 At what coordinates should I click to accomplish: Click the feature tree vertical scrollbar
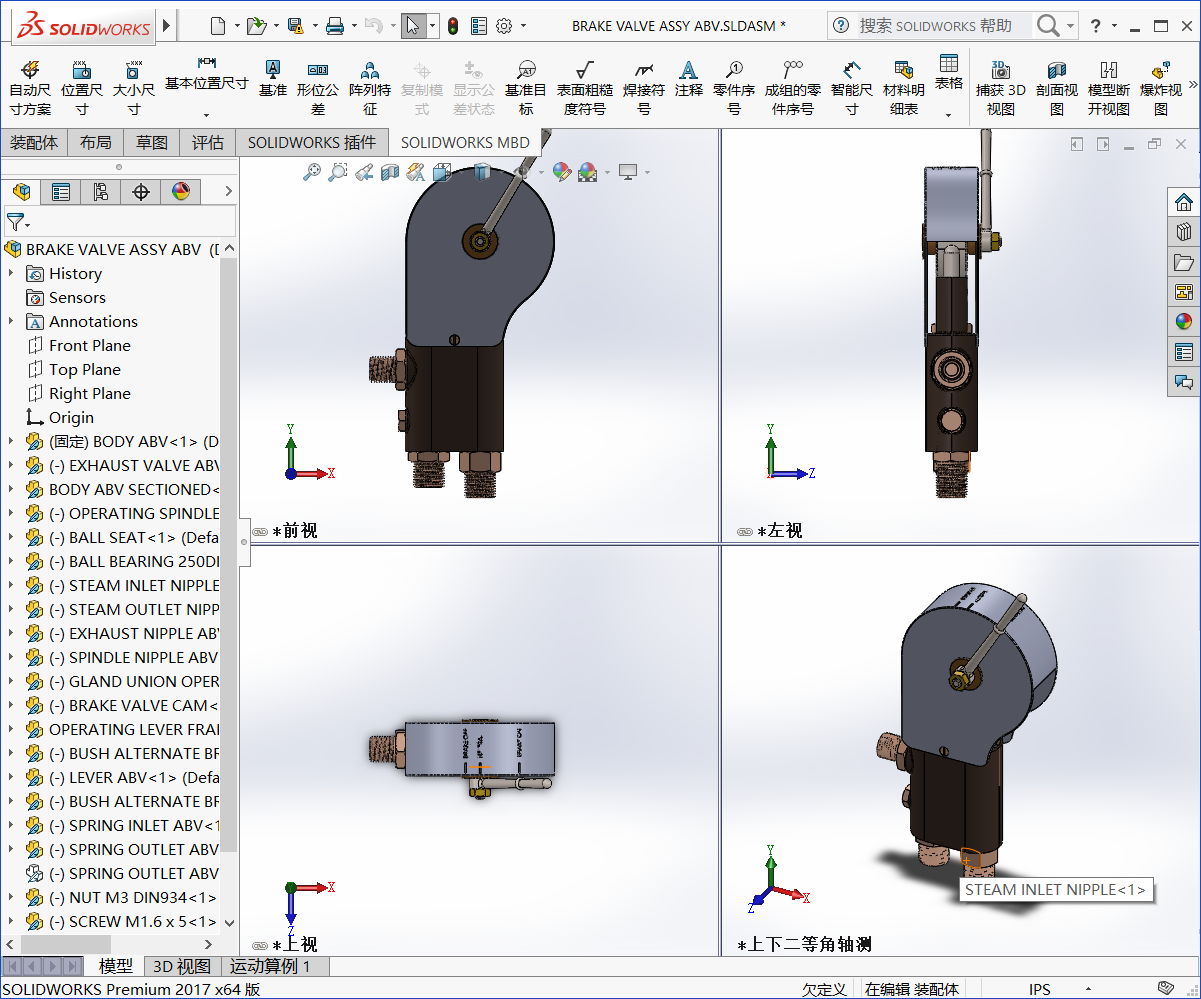[229, 555]
